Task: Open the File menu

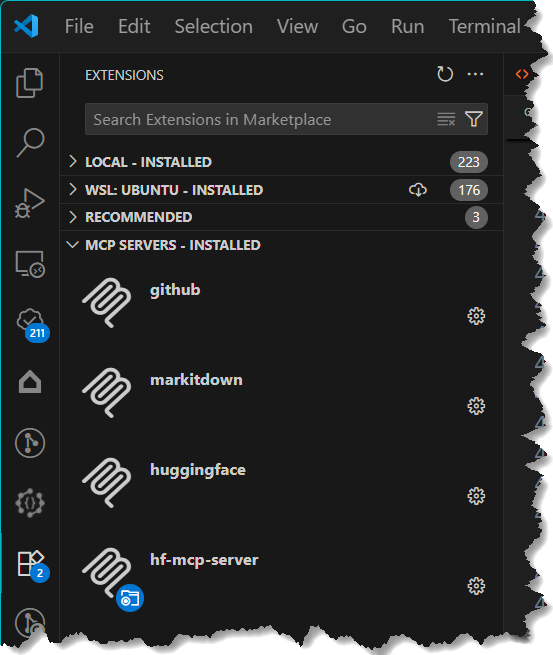Action: click(79, 26)
